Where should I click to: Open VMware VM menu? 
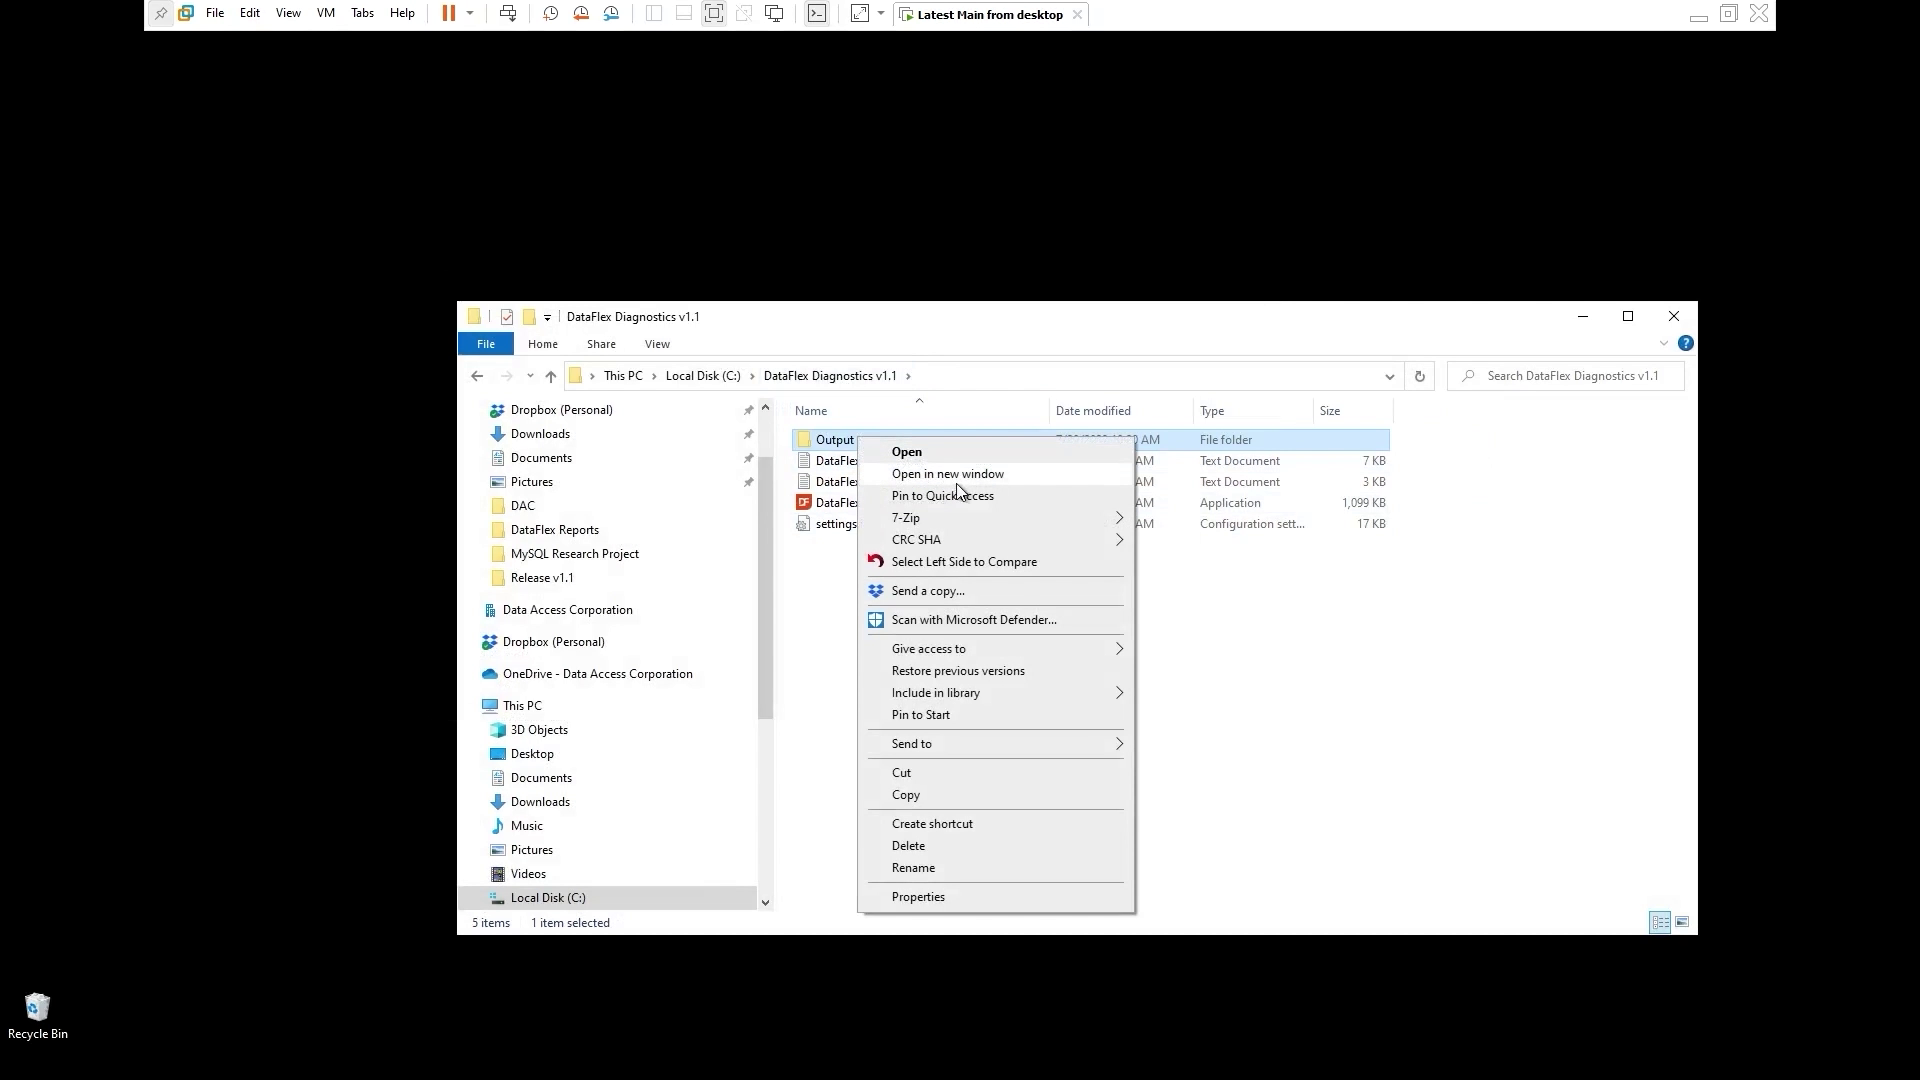click(326, 14)
